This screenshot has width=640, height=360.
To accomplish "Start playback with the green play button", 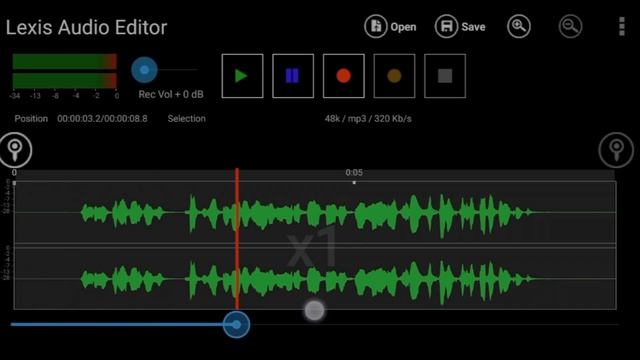I will (x=242, y=76).
